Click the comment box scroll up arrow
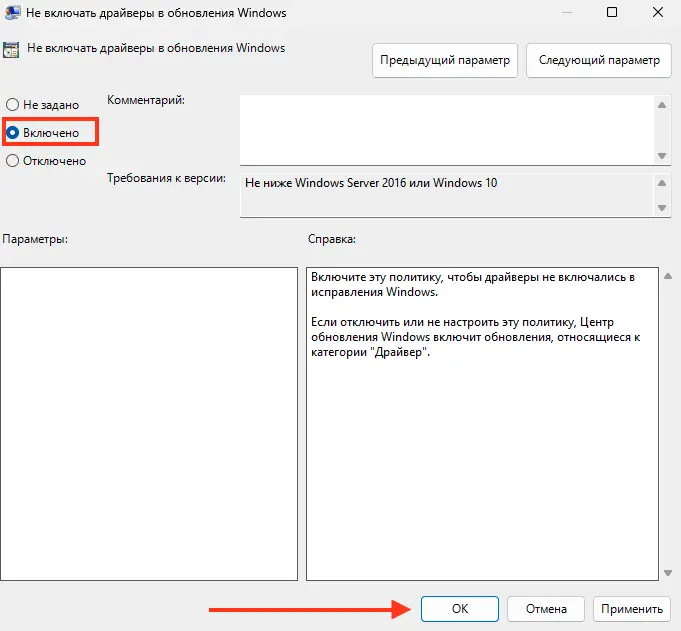This screenshot has width=681, height=631. tap(661, 105)
